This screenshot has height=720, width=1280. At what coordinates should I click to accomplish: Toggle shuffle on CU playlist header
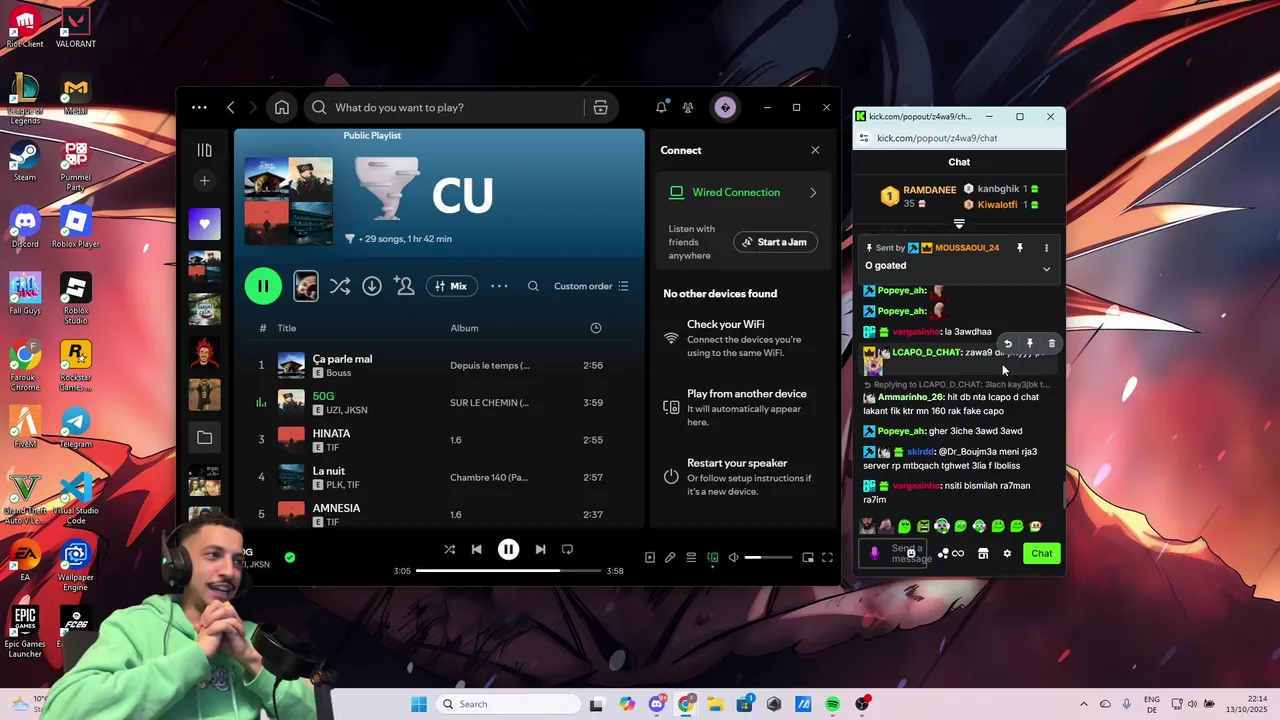point(340,286)
